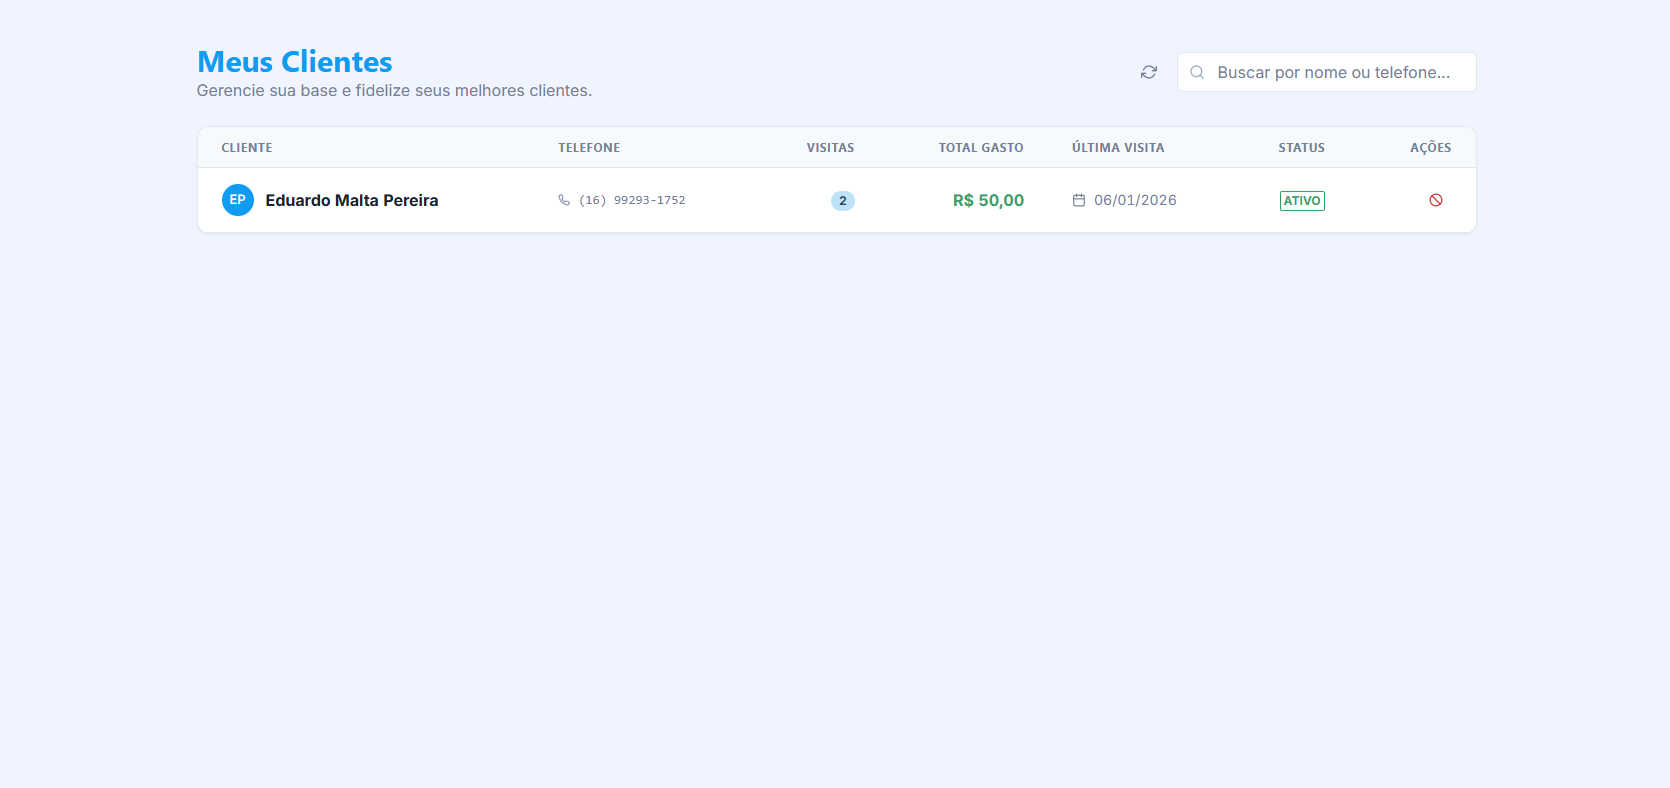Screen dimensions: 1670x788
Task: Click the EP avatar circle
Action: coord(238,200)
